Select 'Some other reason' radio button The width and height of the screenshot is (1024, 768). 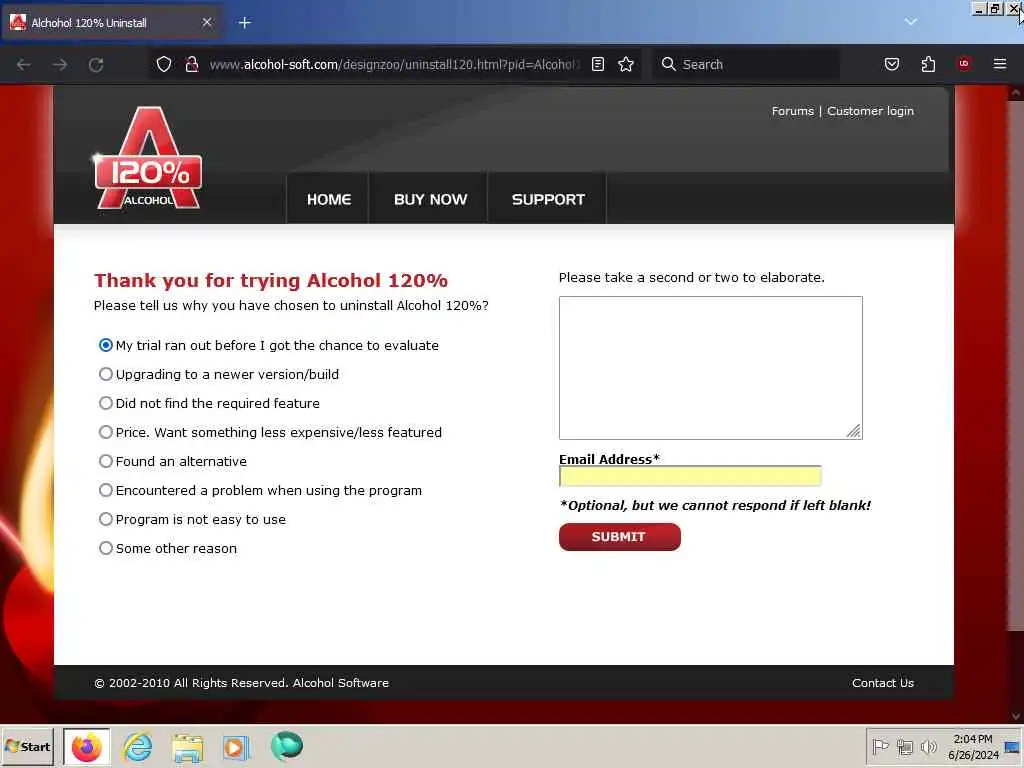[x=106, y=548]
